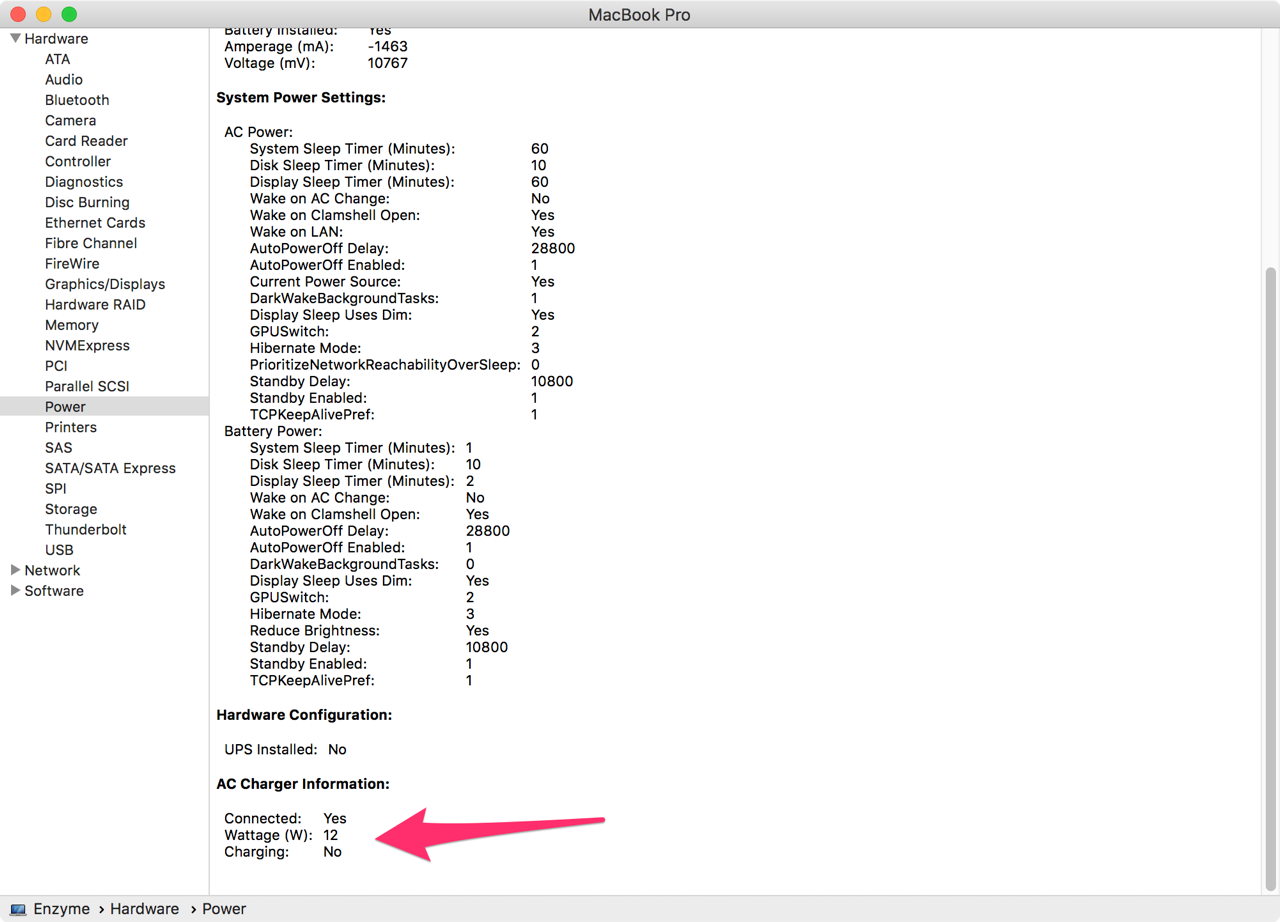The width and height of the screenshot is (1280, 922).
Task: Collapse the Hardware category
Action: click(15, 39)
